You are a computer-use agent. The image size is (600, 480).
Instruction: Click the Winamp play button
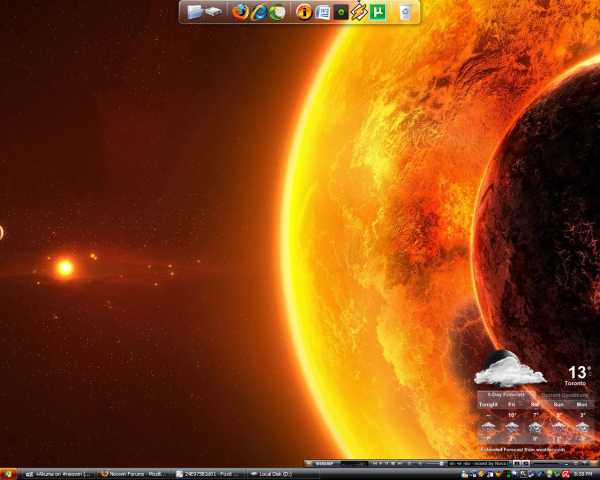[x=381, y=464]
